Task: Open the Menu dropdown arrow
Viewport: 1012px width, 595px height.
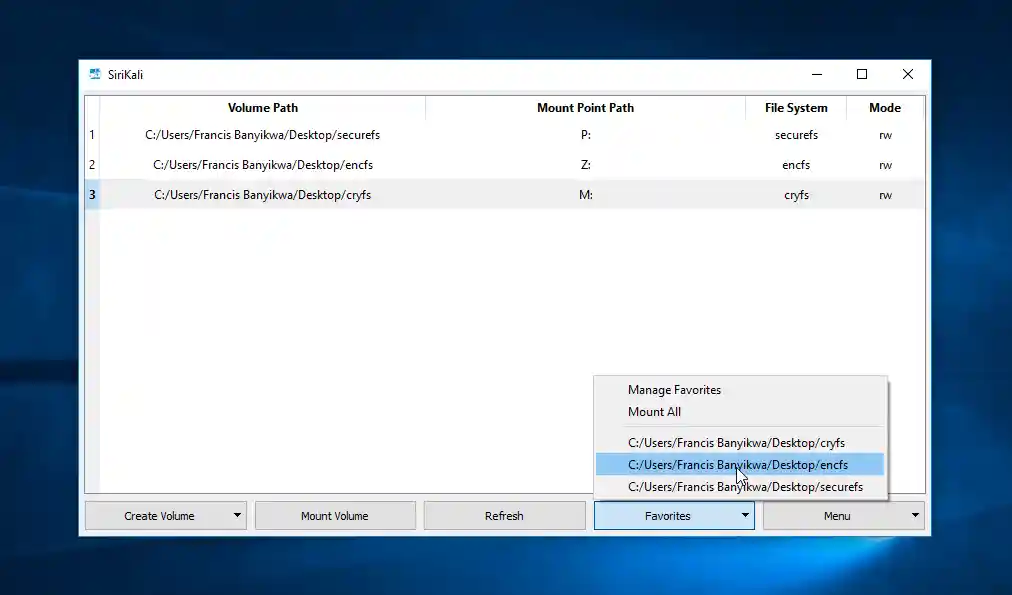Action: point(916,516)
